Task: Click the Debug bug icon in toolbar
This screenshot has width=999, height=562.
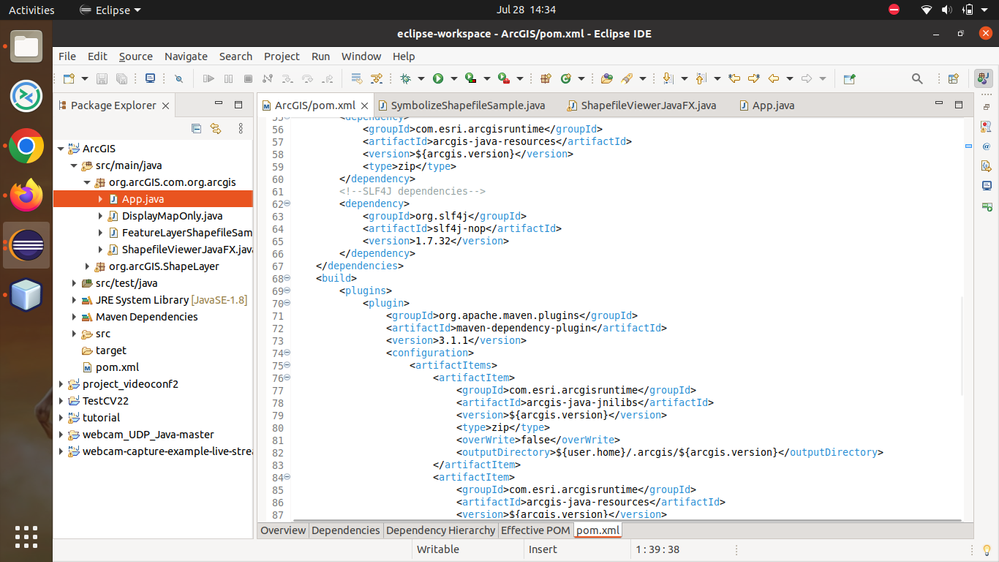Action: [405, 79]
